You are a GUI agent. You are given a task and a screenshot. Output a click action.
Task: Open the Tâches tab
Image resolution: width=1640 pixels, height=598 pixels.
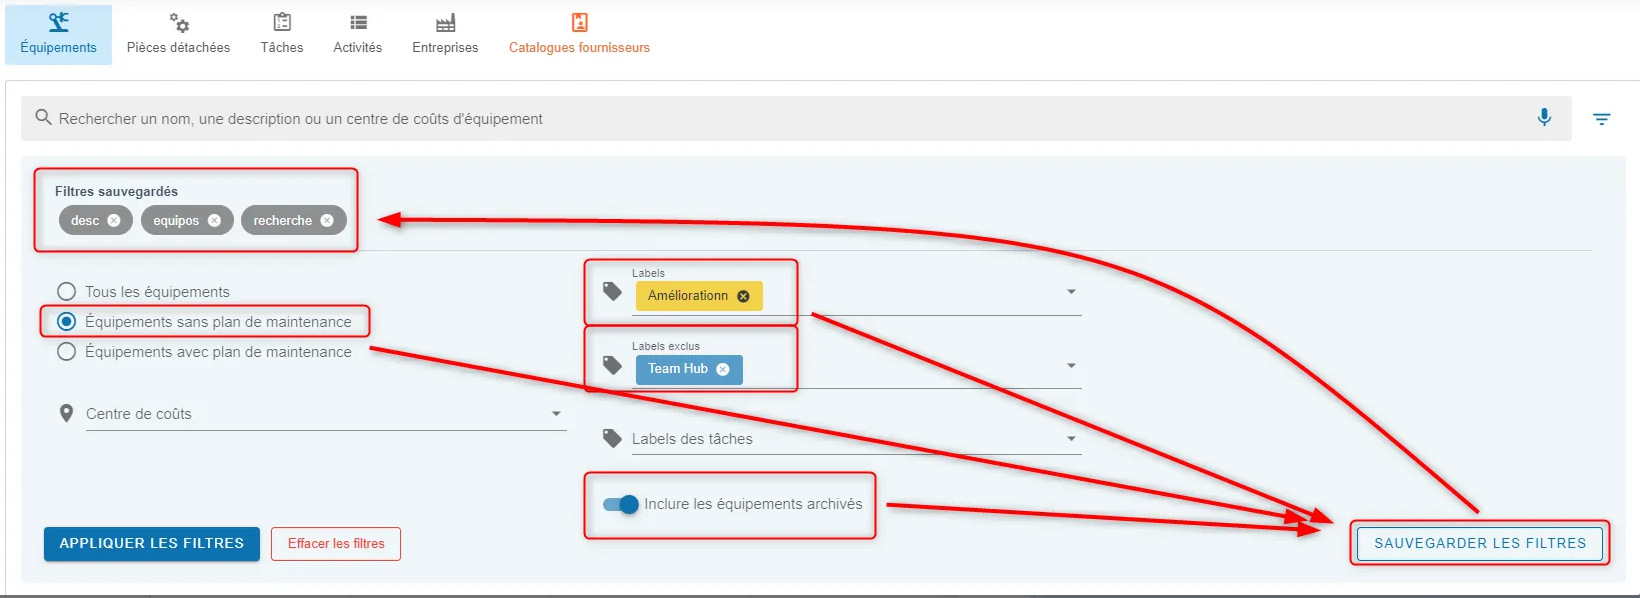tap(282, 35)
